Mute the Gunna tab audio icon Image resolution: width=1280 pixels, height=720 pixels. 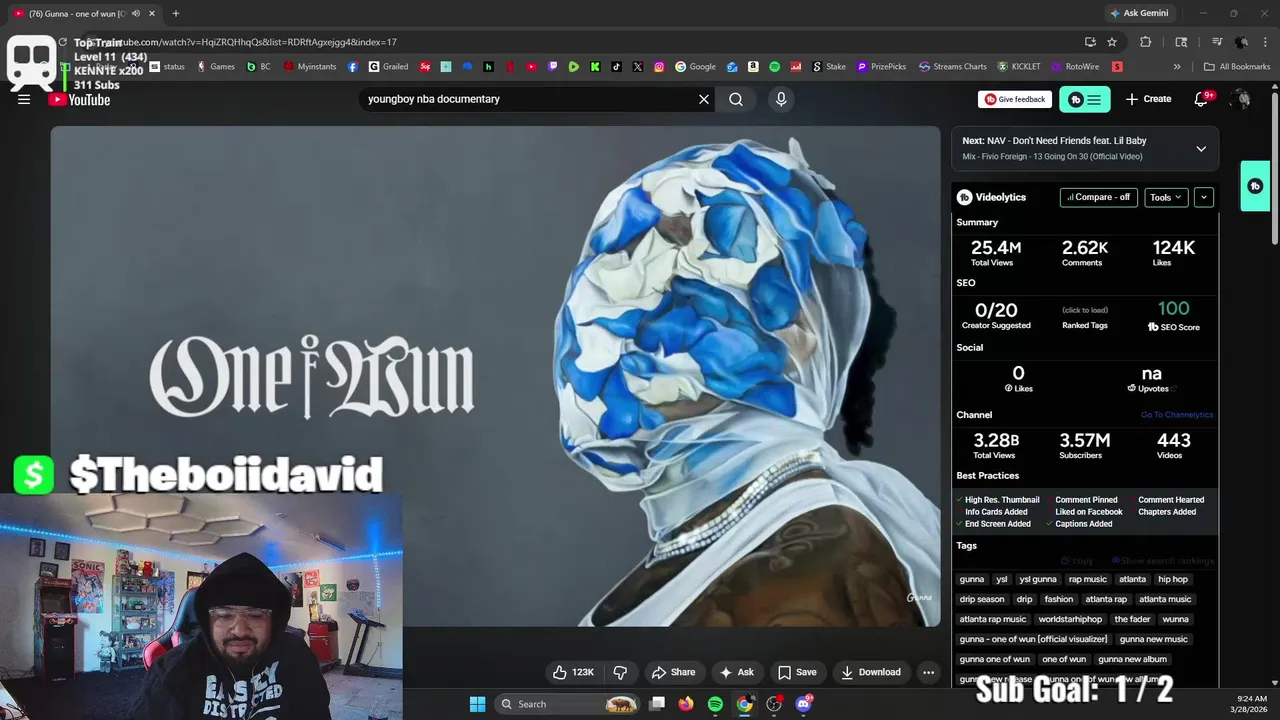coord(136,13)
